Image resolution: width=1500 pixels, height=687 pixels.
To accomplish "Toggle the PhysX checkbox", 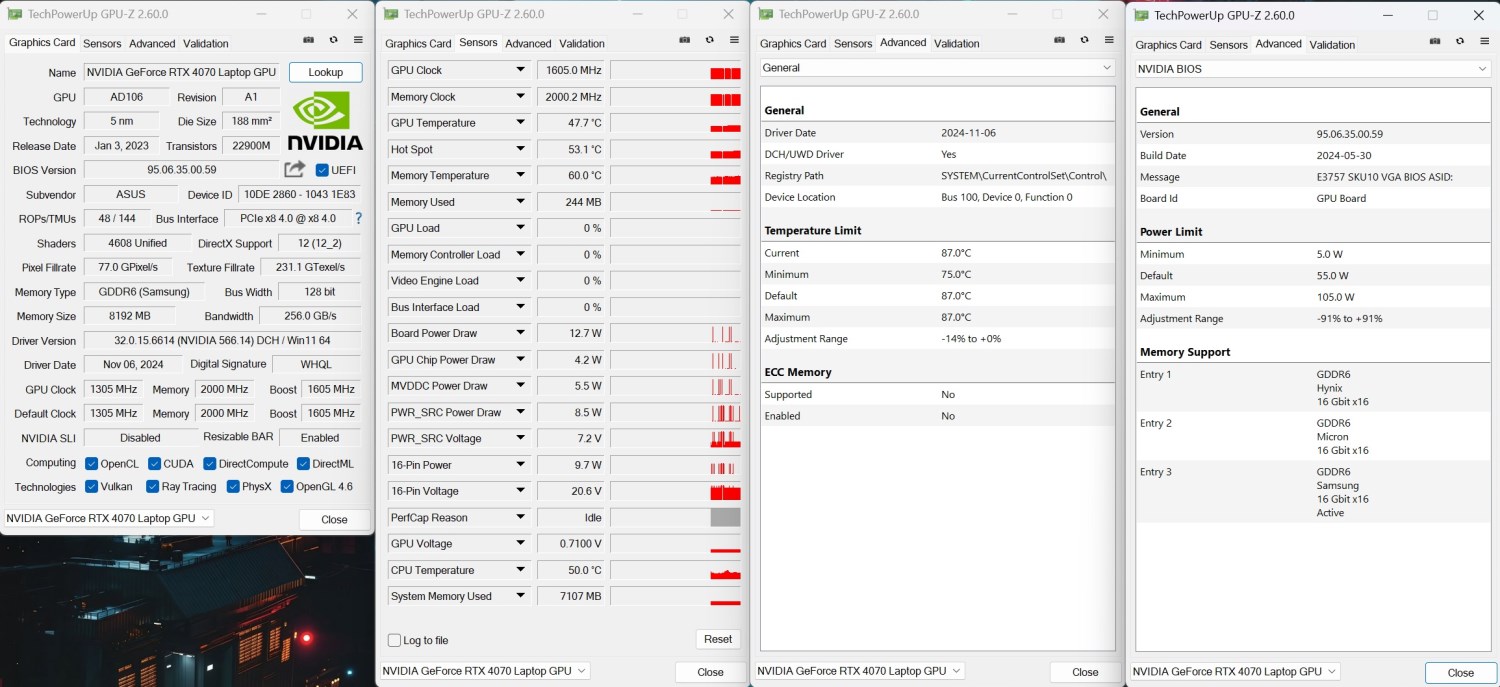I will 233,487.
